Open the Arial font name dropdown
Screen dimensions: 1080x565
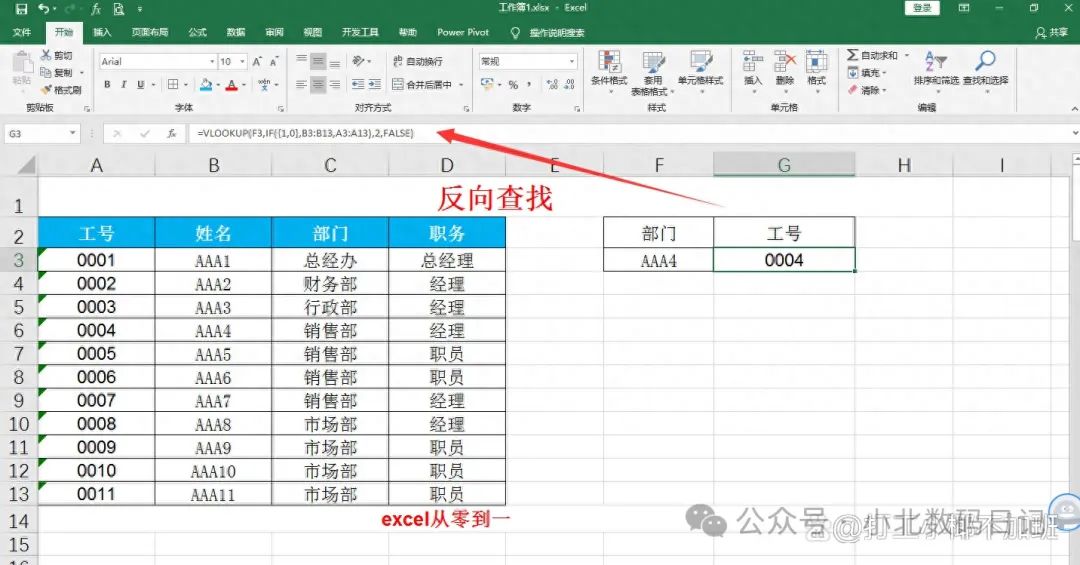pyautogui.click(x=212, y=61)
